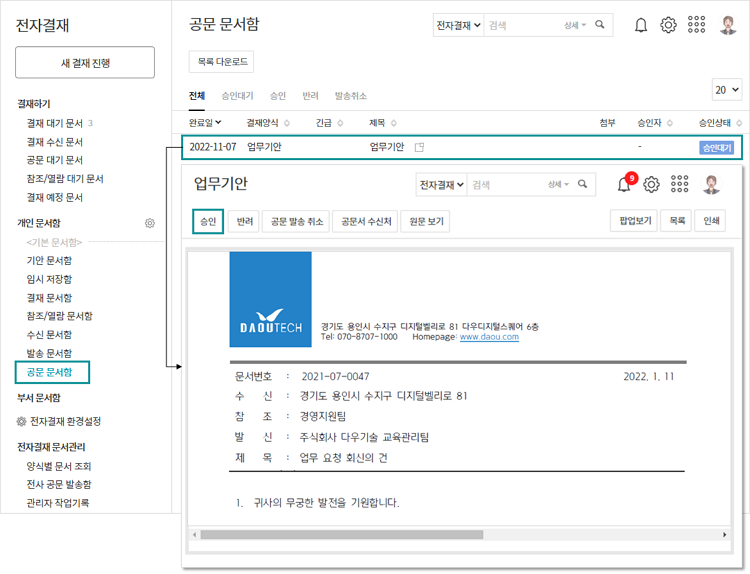Click the user avatar in 공문 문서함 header
The height and width of the screenshot is (574, 750).
728,25
